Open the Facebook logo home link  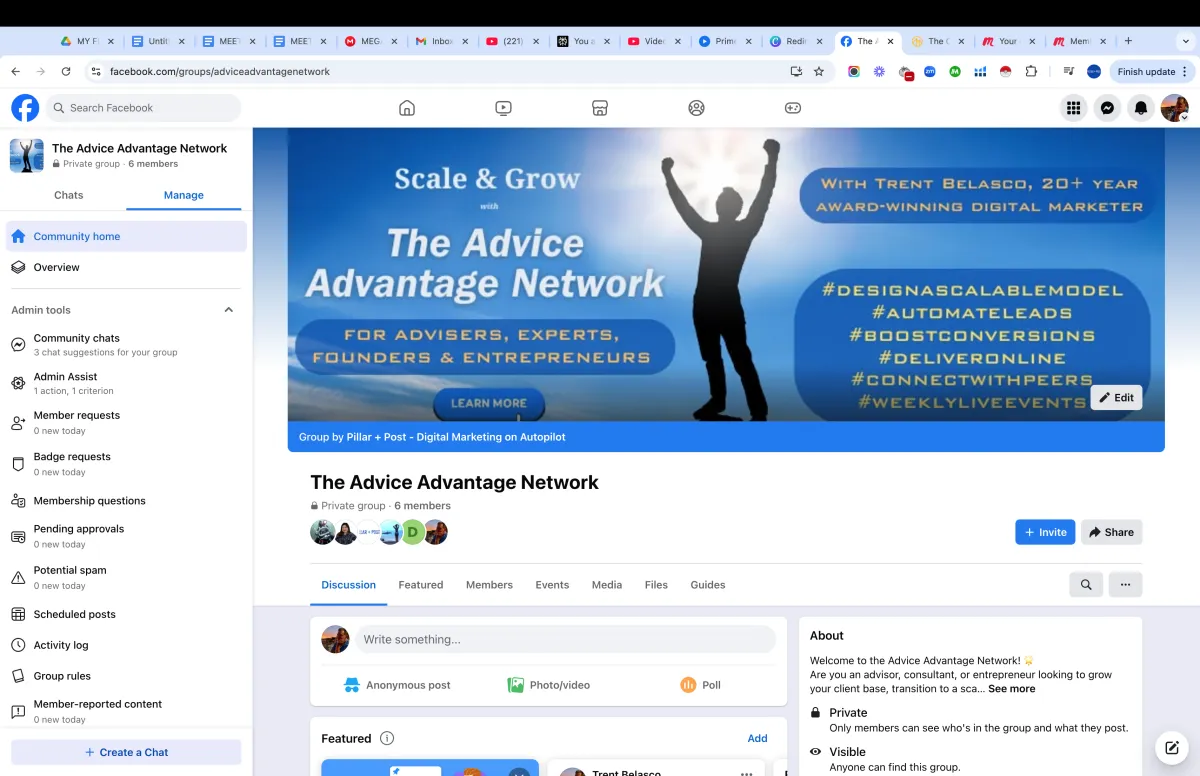(25, 108)
